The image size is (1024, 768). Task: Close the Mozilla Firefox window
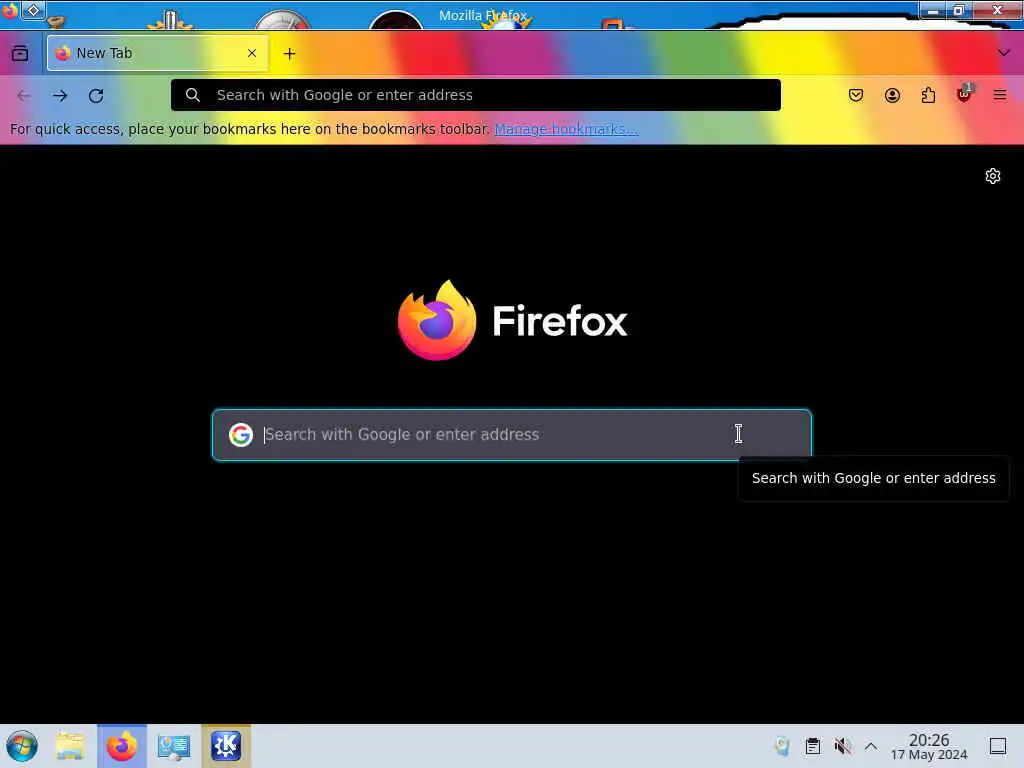tap(997, 10)
